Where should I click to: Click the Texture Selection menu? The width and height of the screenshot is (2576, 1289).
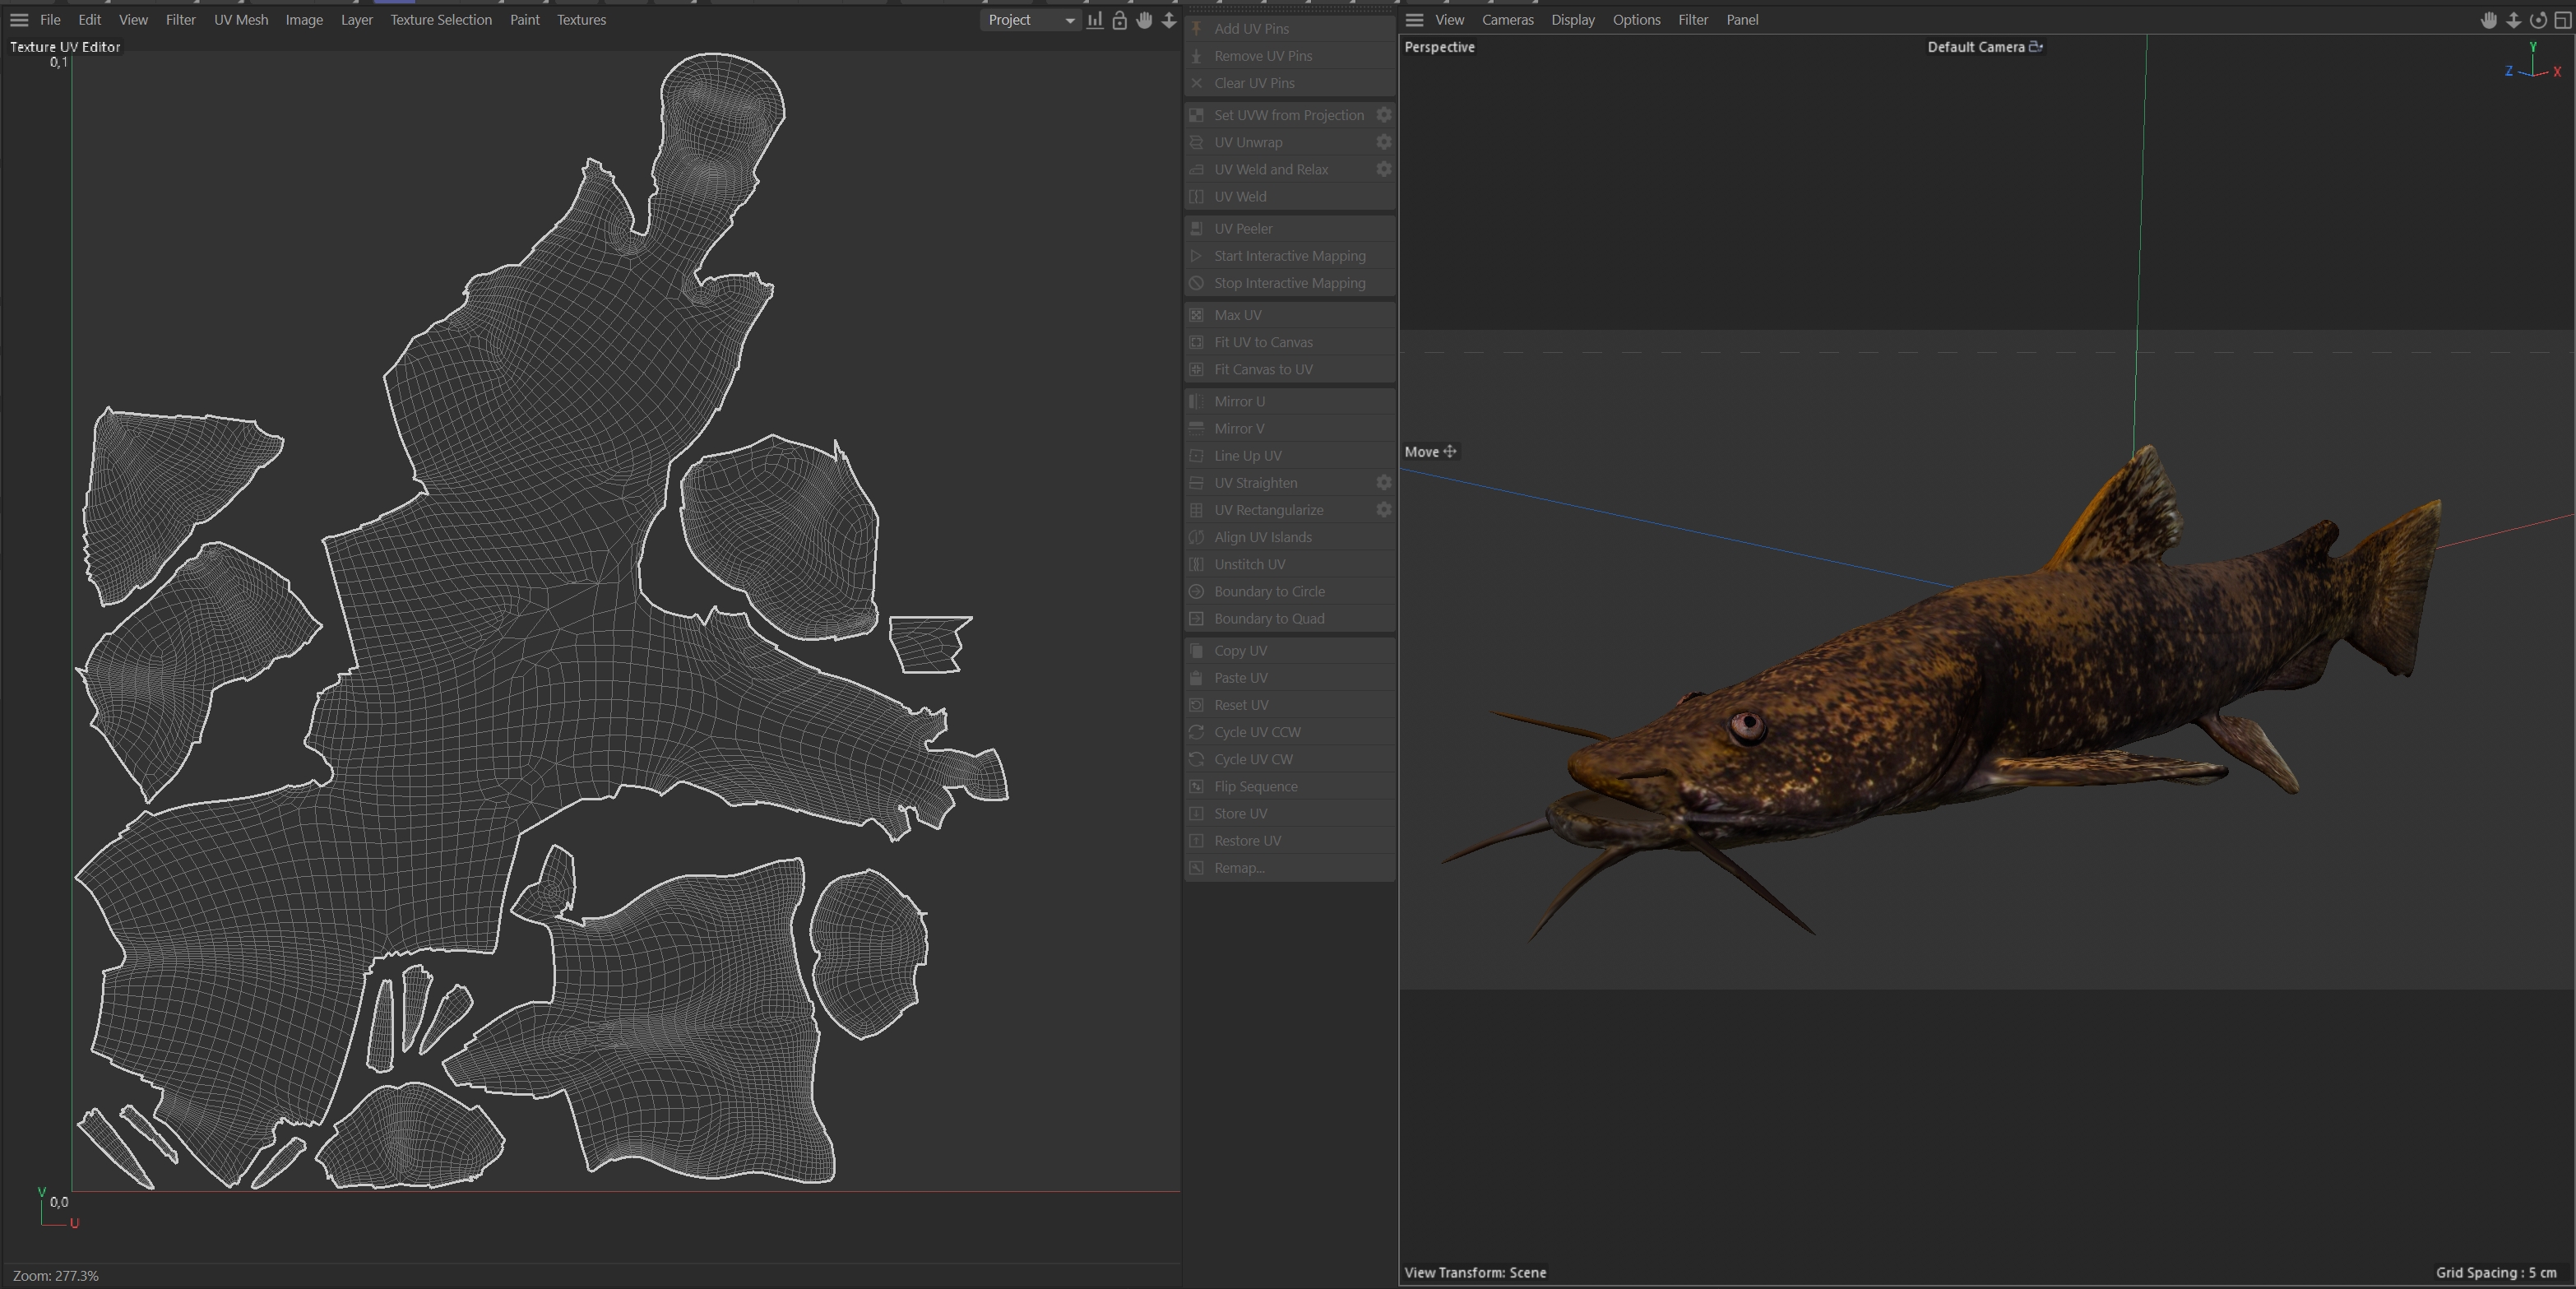pyautogui.click(x=441, y=20)
